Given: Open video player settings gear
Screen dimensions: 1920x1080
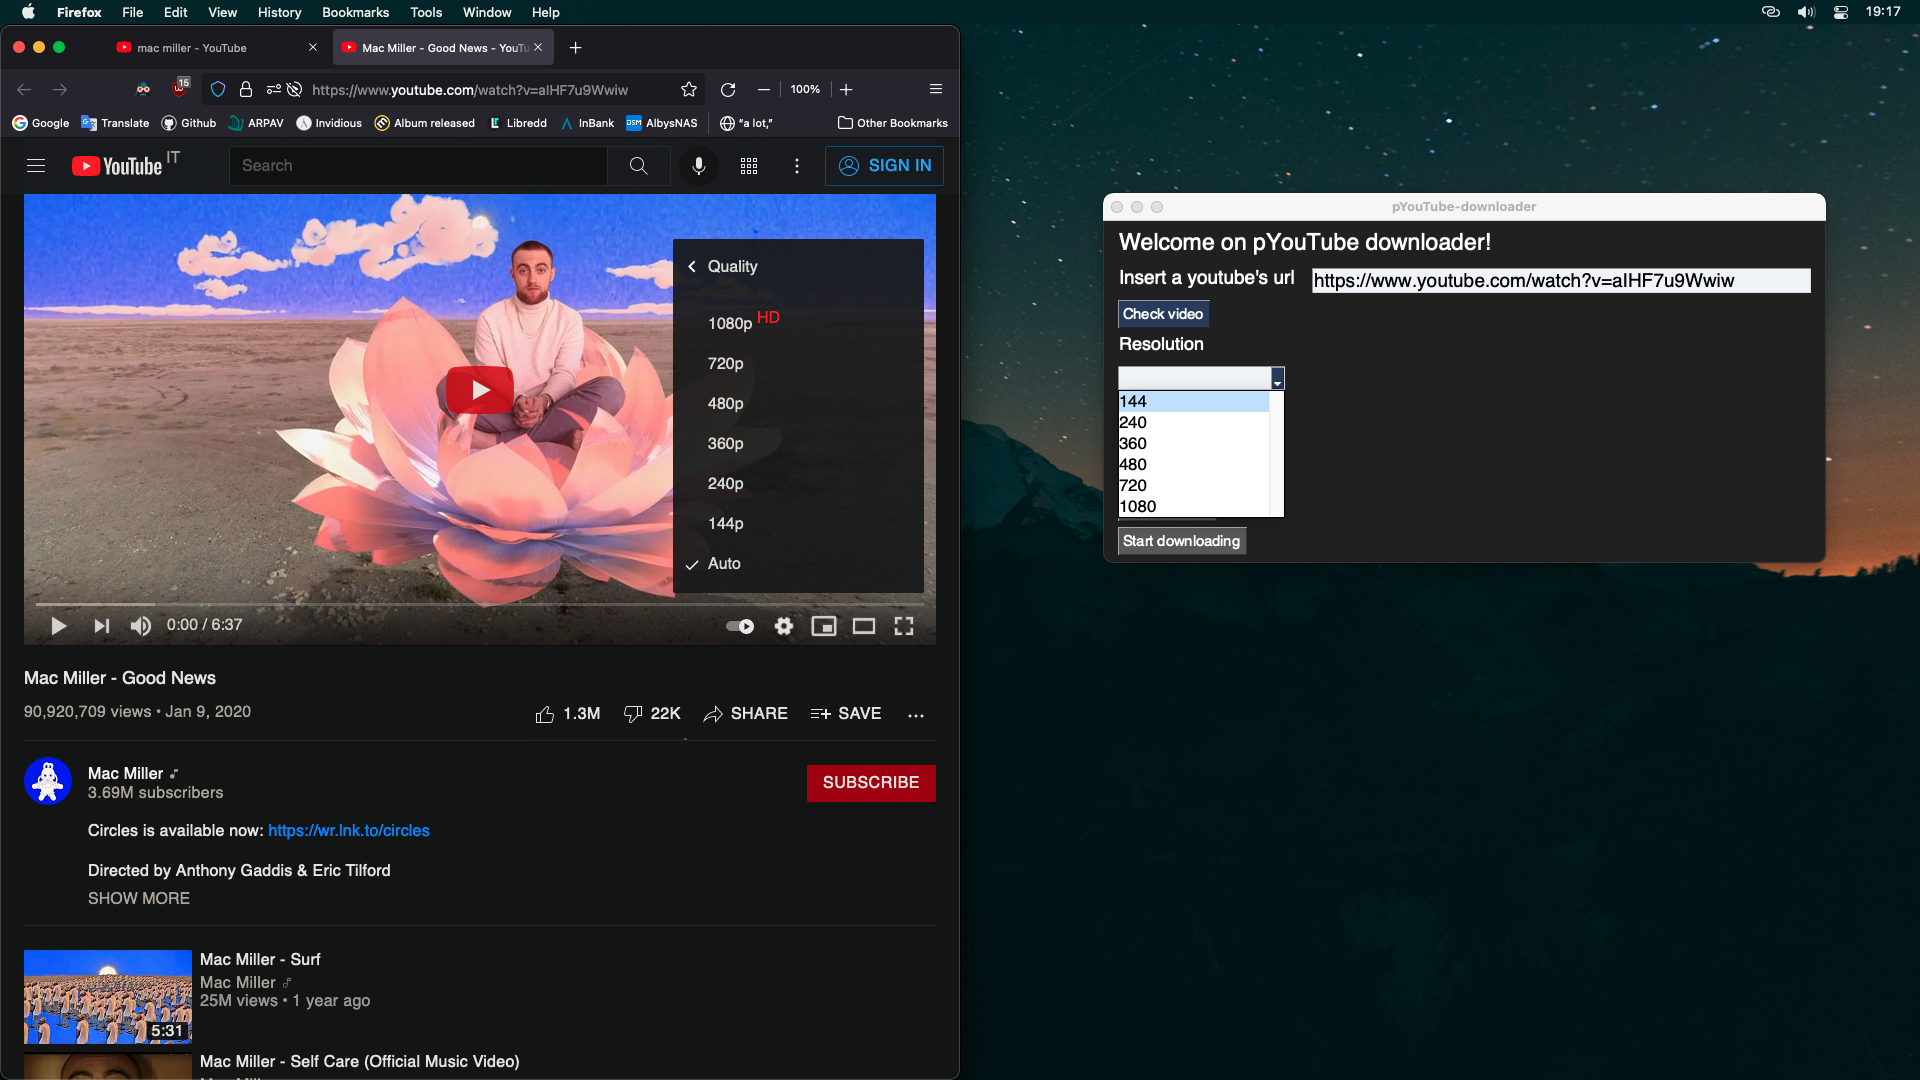Looking at the screenshot, I should tap(784, 626).
